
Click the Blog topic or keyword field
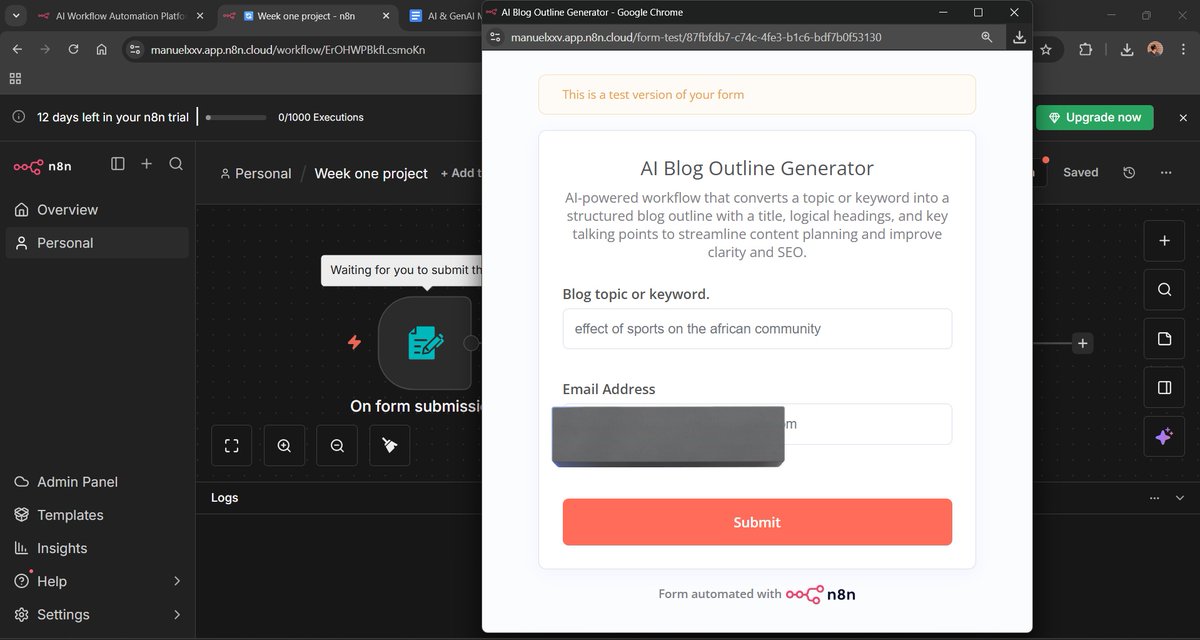[757, 329]
